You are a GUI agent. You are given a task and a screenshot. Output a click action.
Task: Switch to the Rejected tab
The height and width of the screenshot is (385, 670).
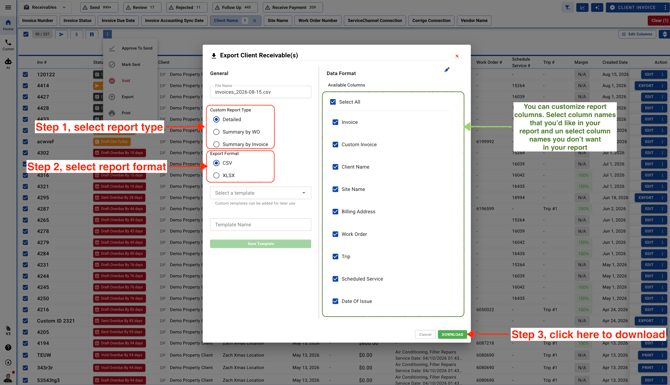pyautogui.click(x=186, y=7)
